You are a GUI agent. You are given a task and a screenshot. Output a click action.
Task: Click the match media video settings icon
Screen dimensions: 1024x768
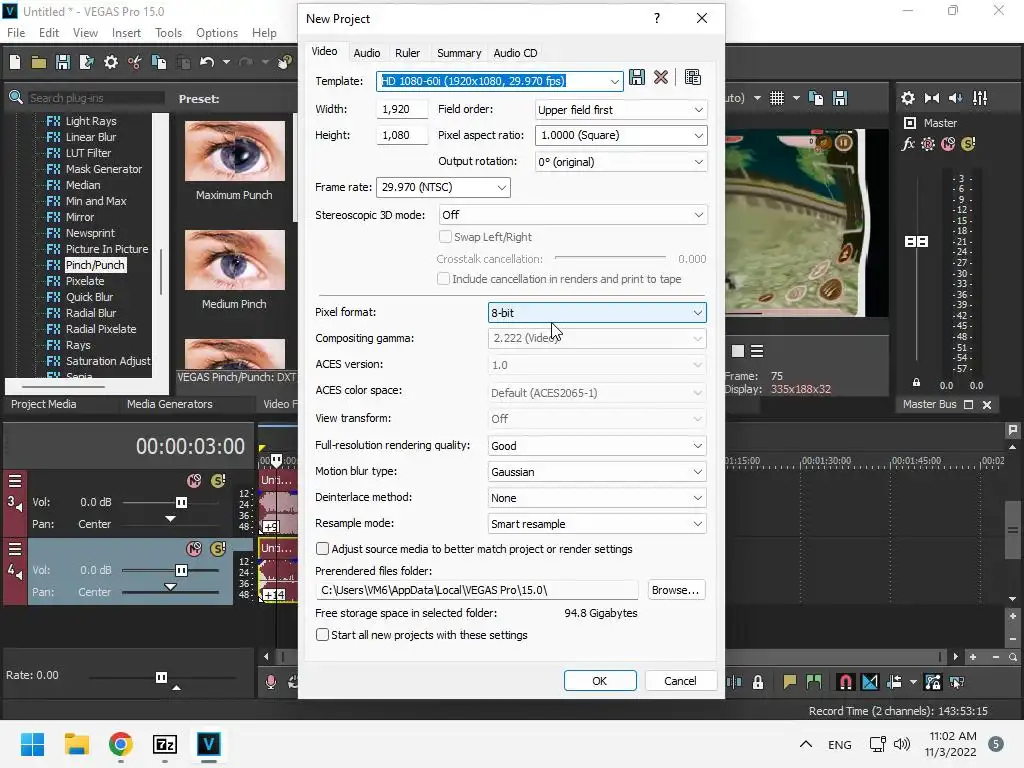[x=693, y=78]
